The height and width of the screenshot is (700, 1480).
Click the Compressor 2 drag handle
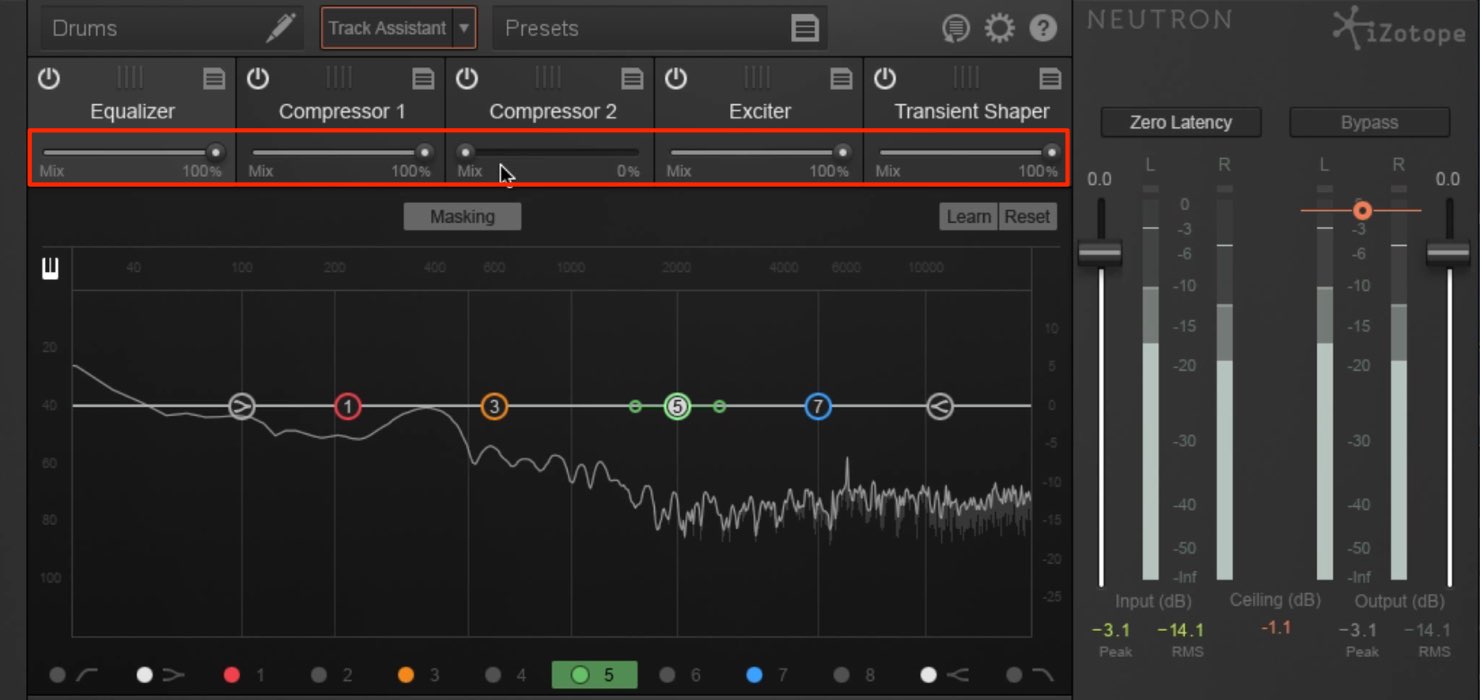[548, 78]
